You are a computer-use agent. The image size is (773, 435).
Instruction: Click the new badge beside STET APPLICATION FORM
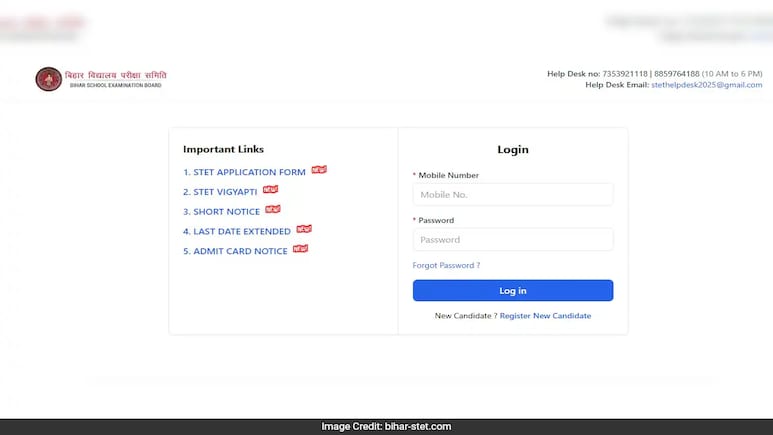click(x=319, y=170)
